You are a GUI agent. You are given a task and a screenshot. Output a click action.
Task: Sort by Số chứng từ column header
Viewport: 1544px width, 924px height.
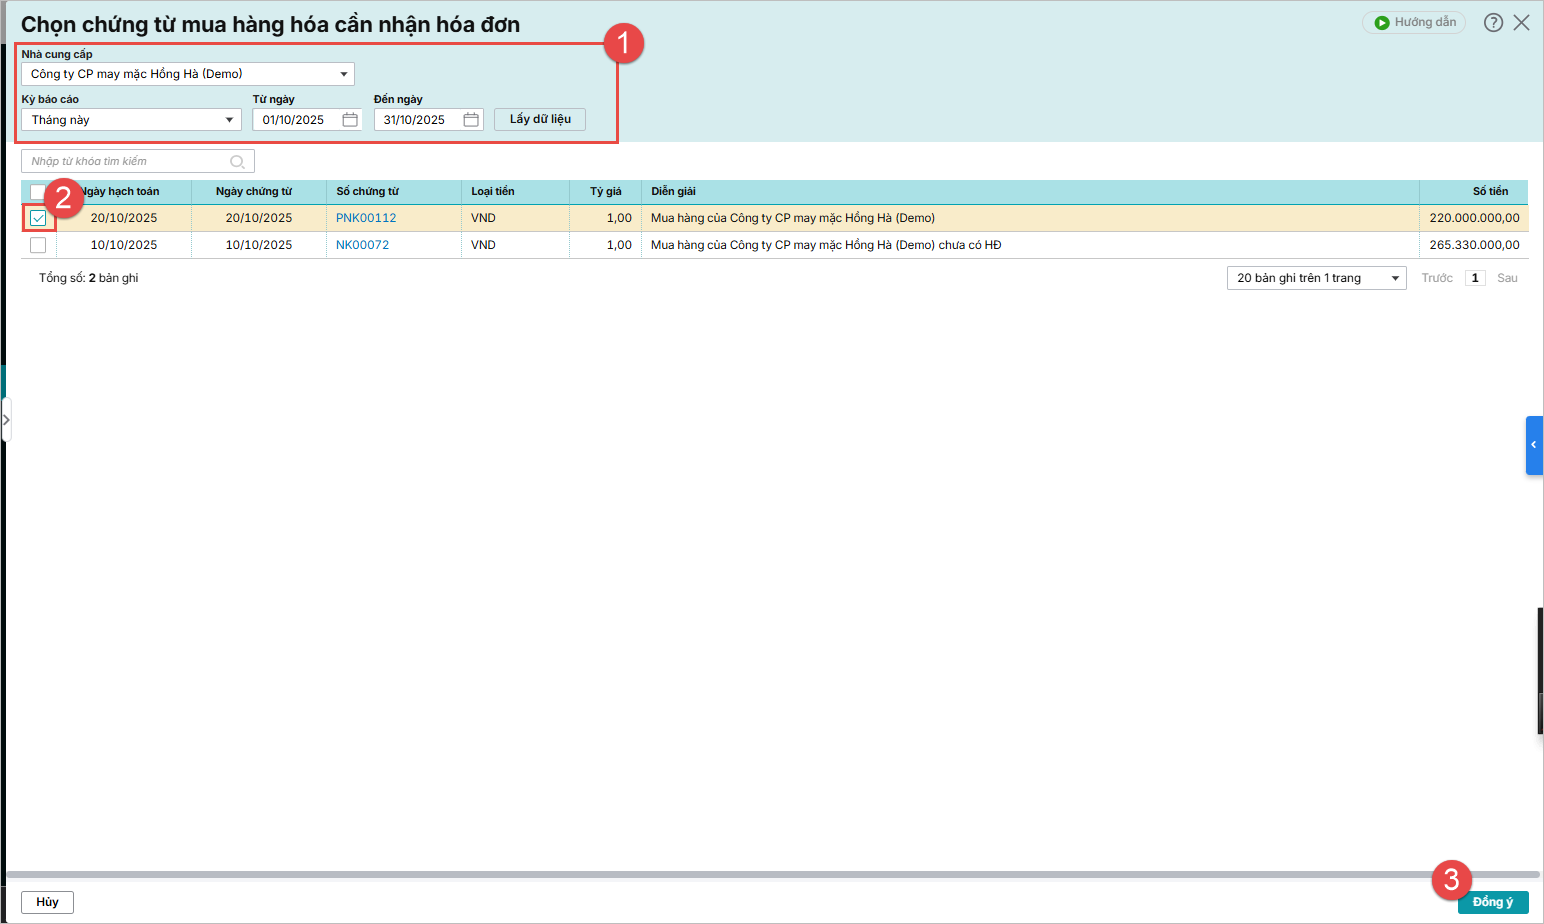click(367, 191)
